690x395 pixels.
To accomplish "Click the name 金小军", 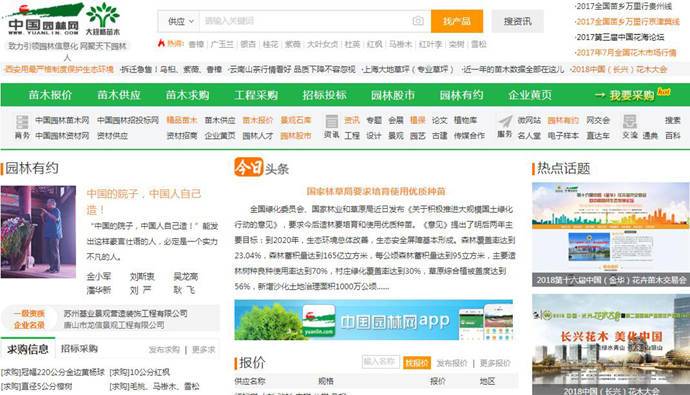I will (x=99, y=277).
